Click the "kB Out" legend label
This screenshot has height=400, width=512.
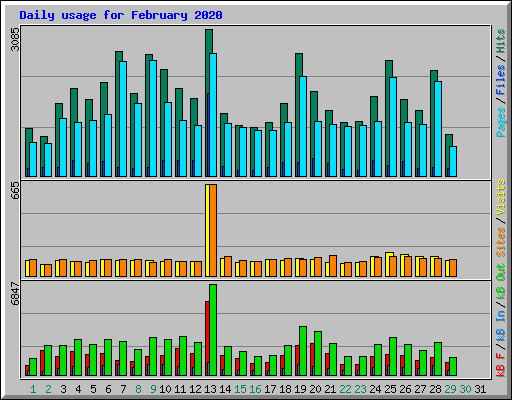[x=500, y=283]
